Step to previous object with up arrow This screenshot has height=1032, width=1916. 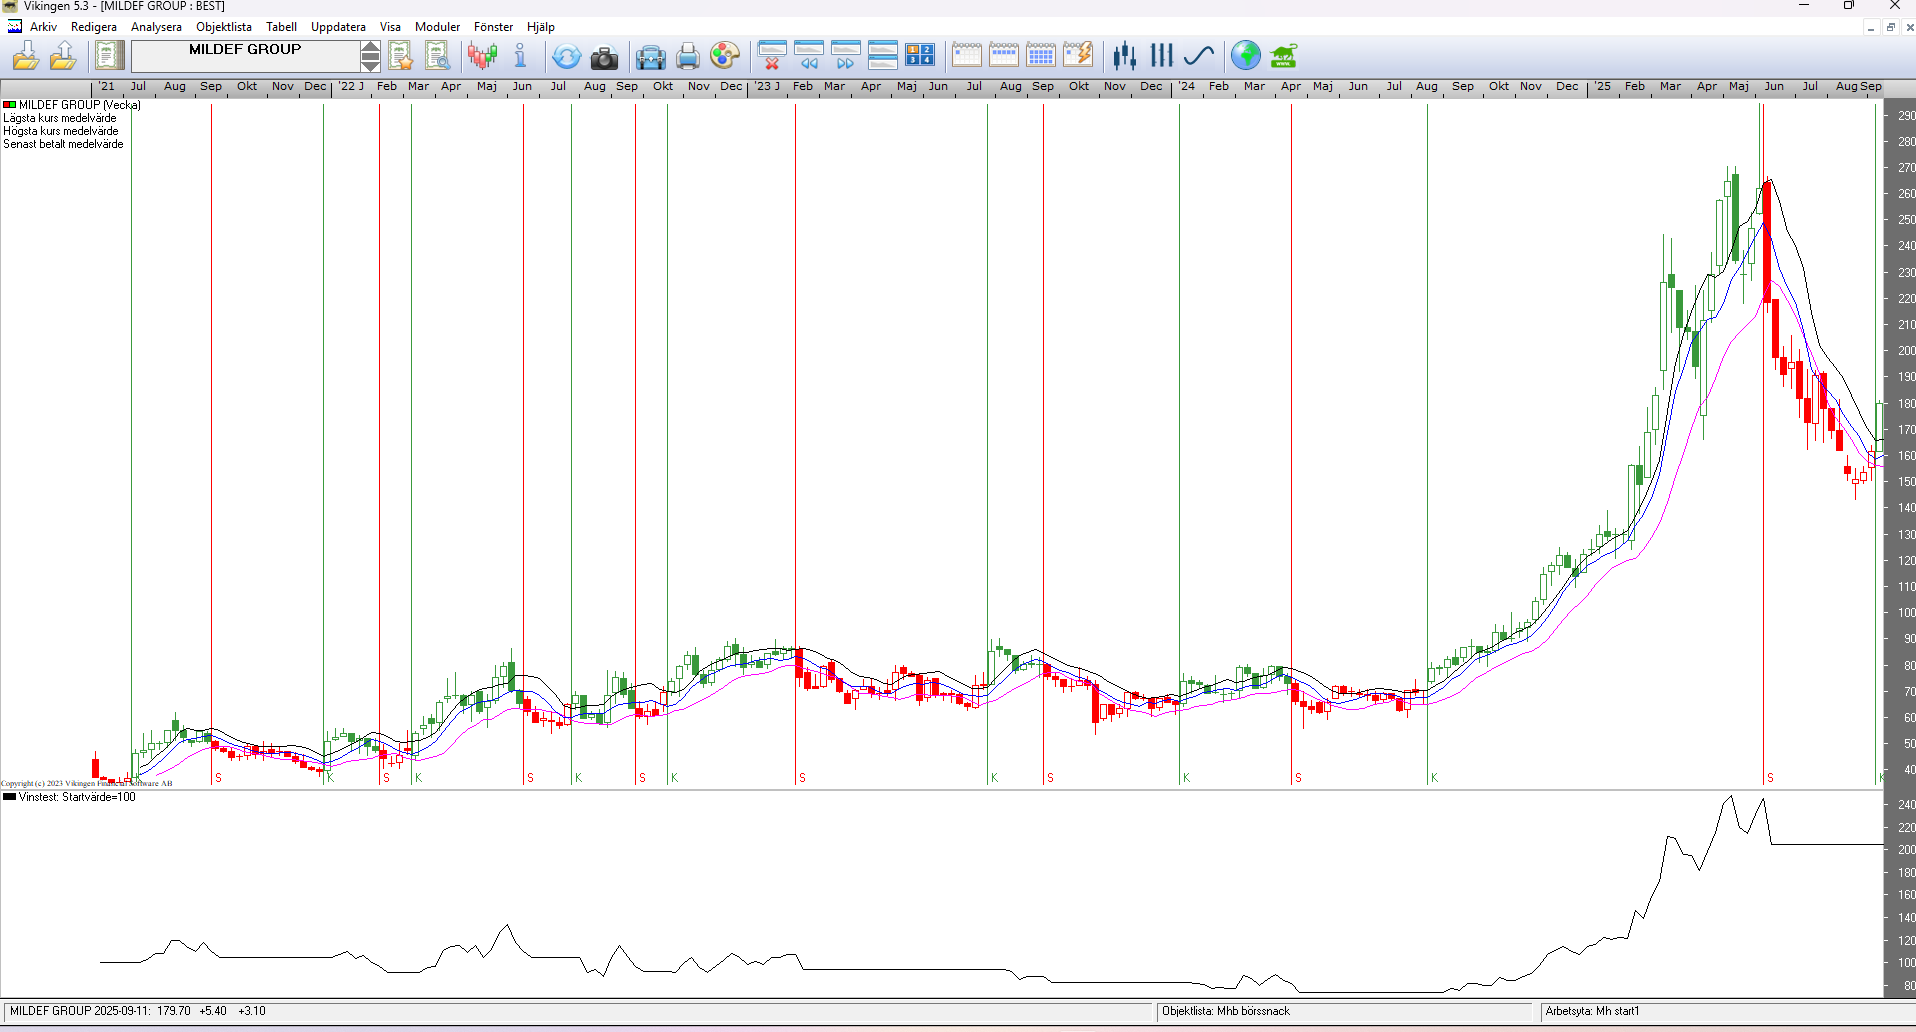[371, 48]
